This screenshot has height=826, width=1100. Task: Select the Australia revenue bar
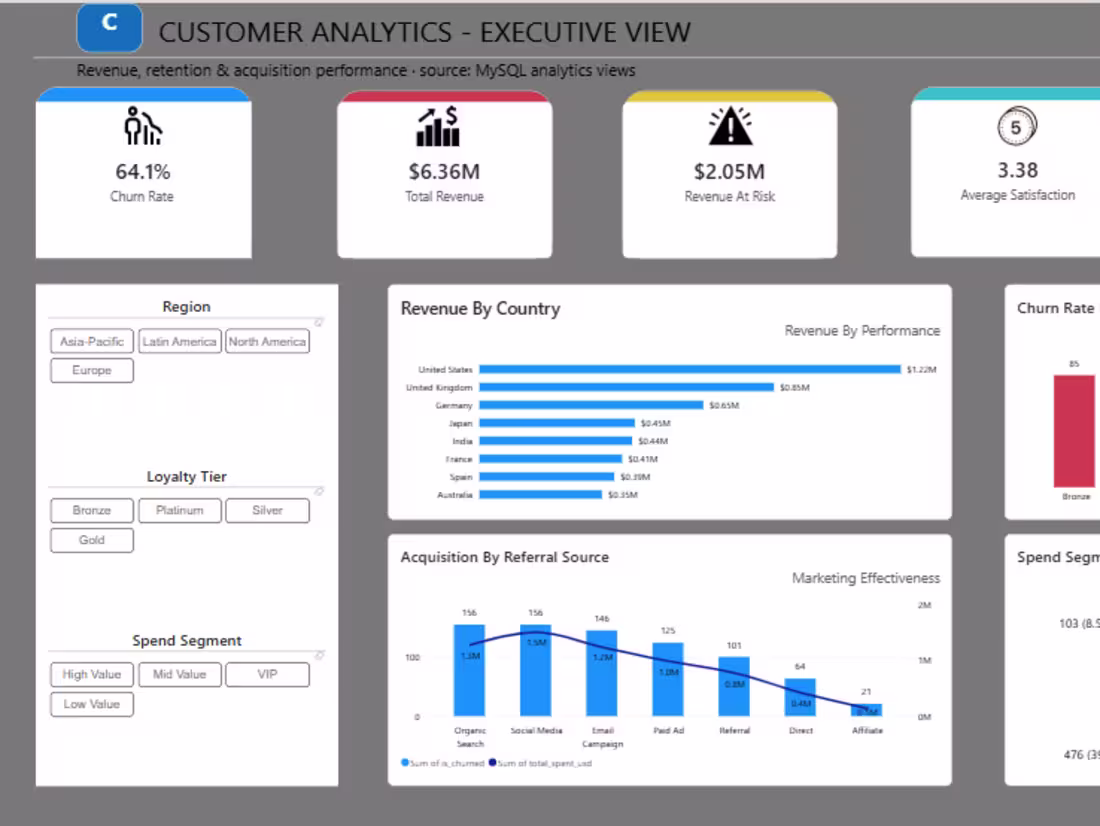click(x=540, y=495)
